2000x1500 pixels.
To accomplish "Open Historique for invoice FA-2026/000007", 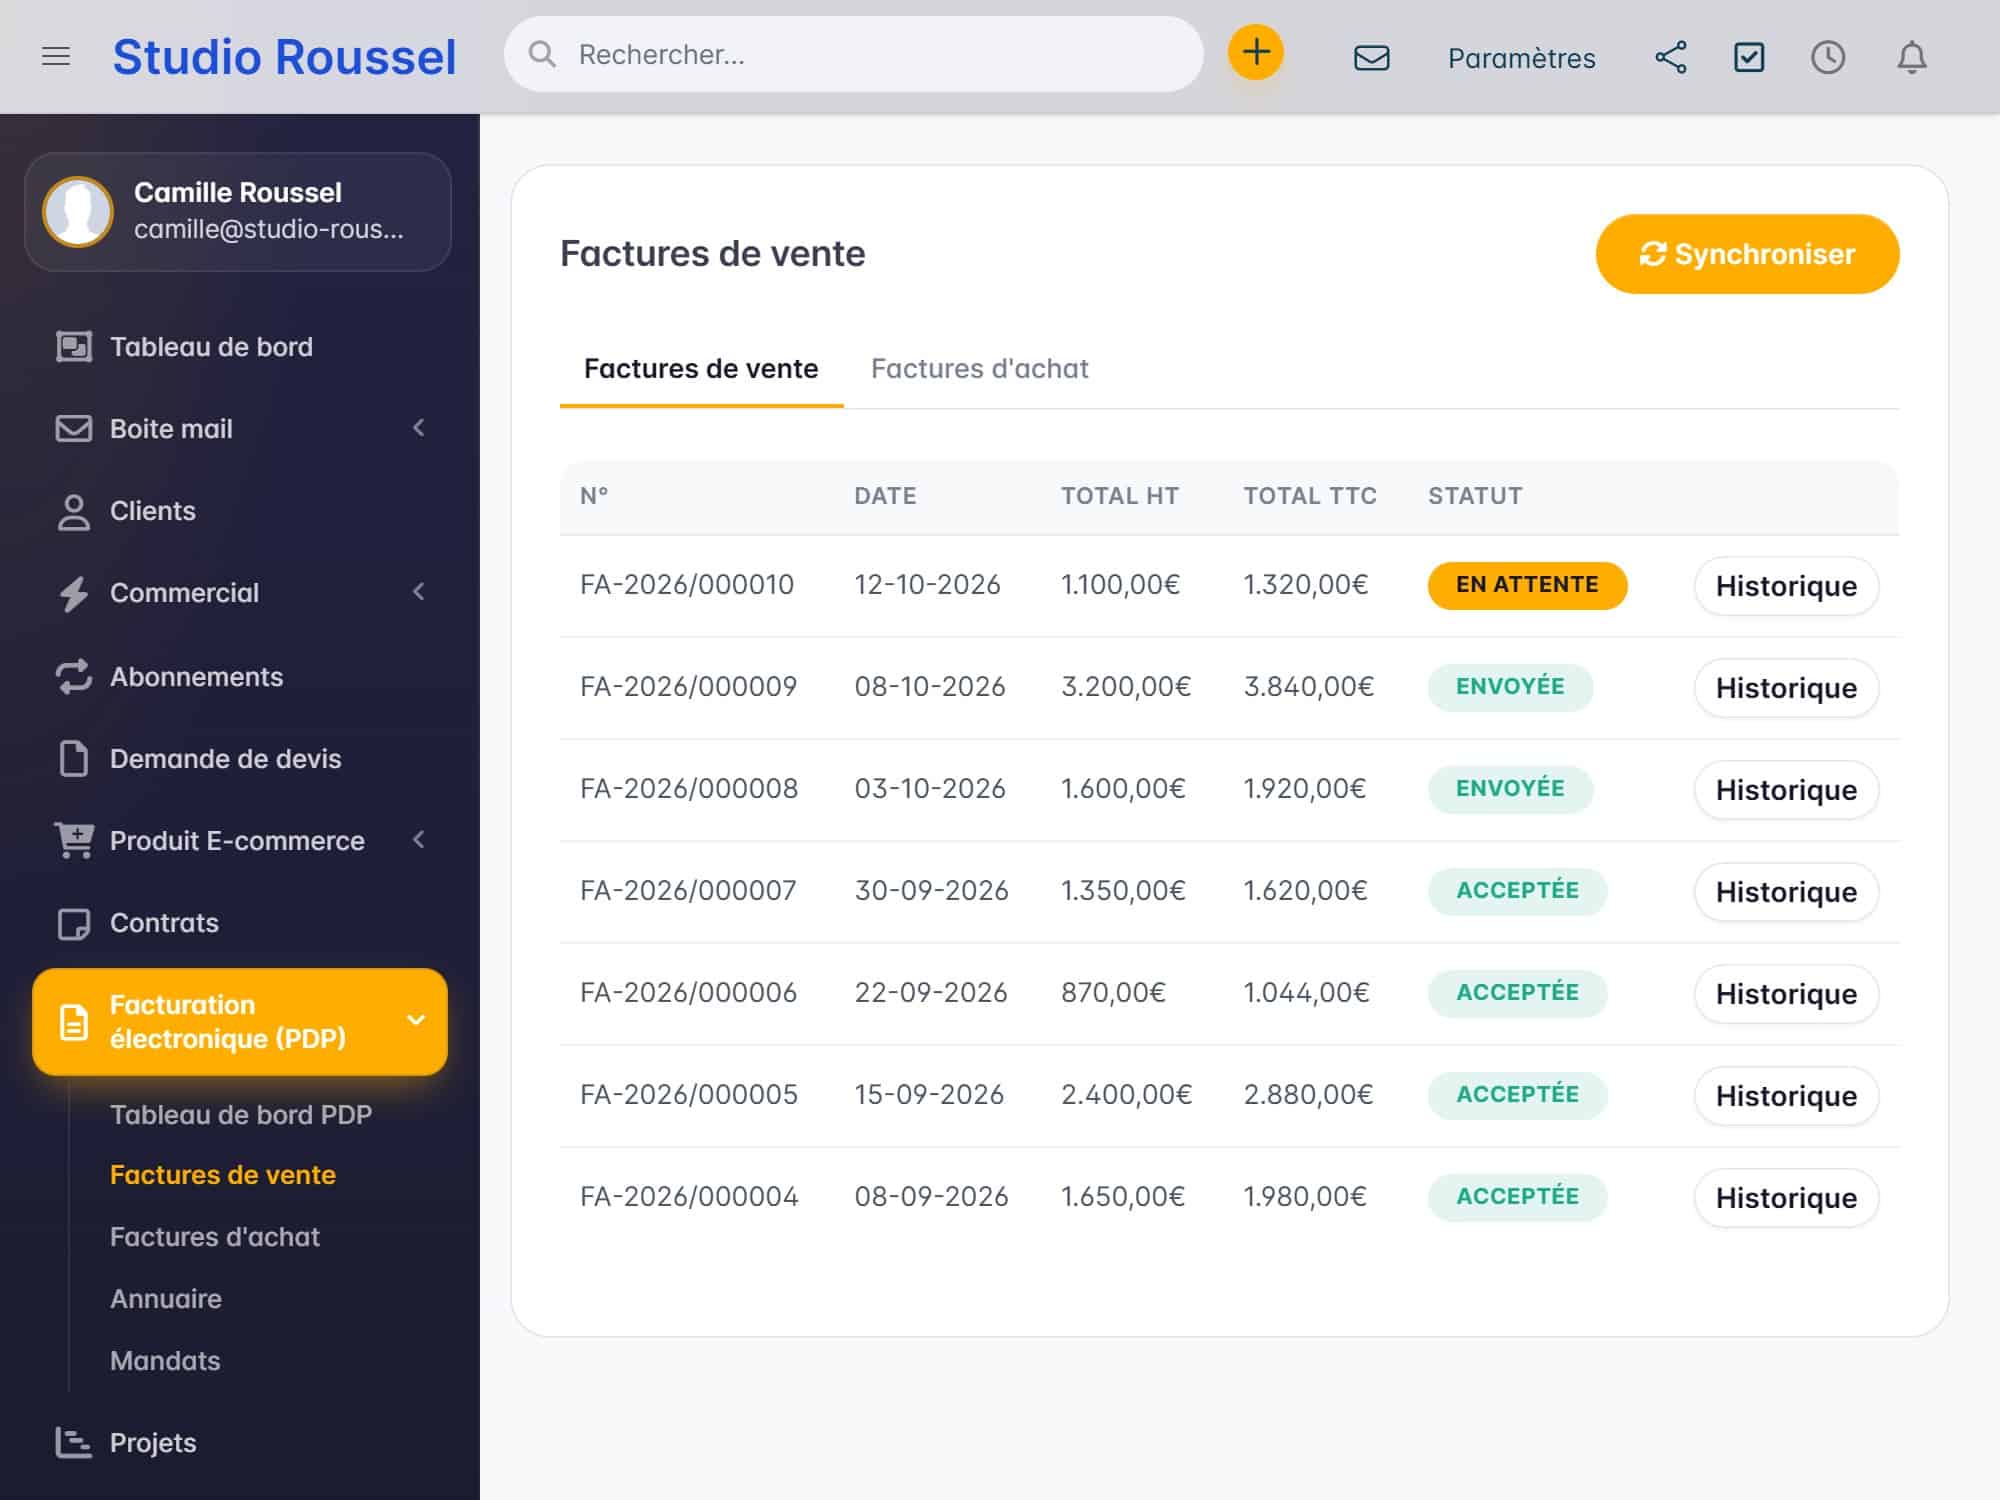I will pos(1786,892).
